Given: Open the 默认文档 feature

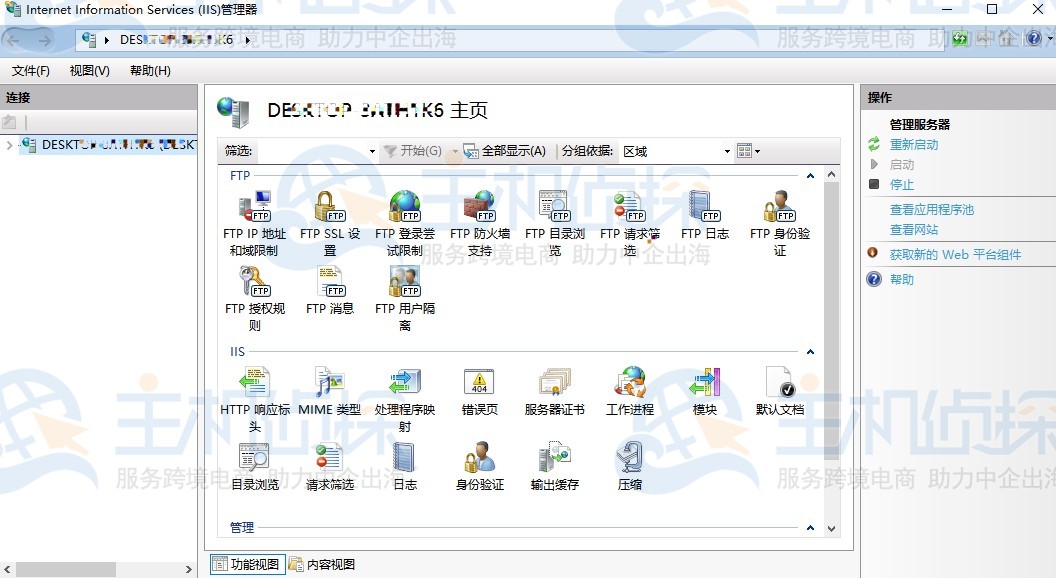Looking at the screenshot, I should (780, 385).
